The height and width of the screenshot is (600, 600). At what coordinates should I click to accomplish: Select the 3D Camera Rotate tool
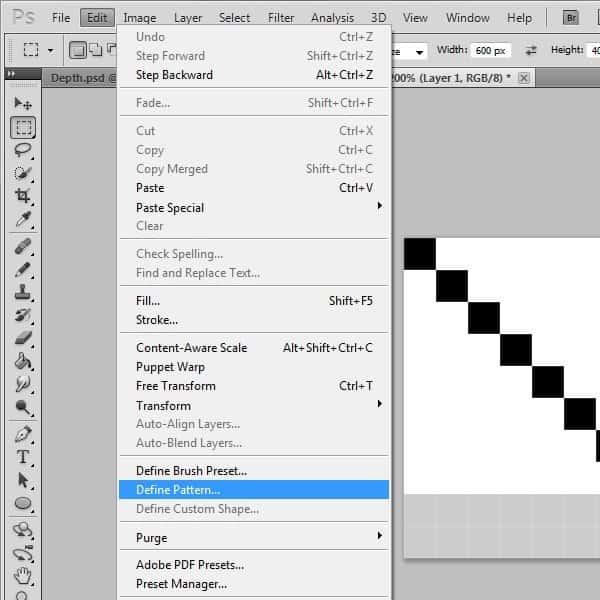coord(23,553)
